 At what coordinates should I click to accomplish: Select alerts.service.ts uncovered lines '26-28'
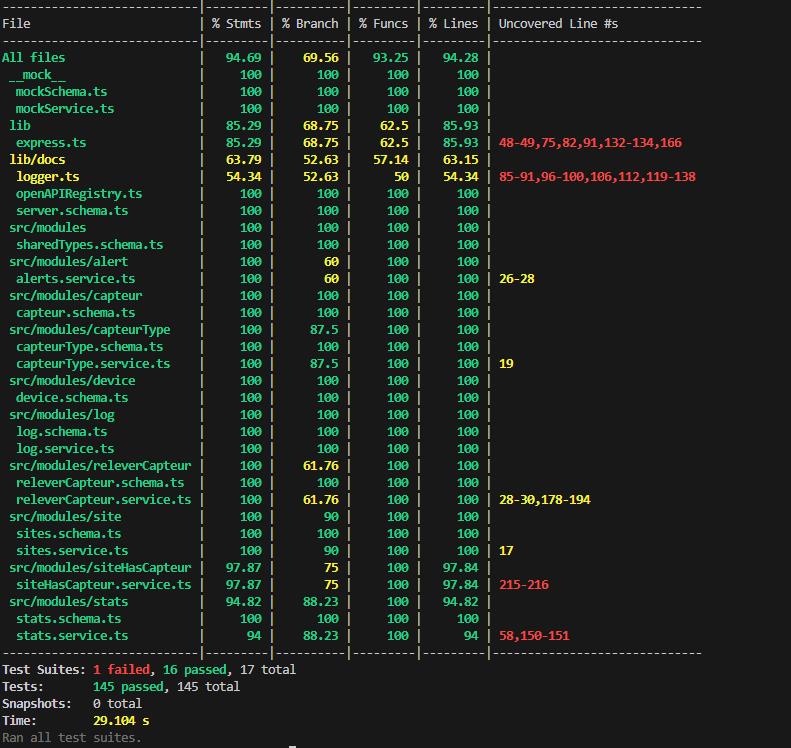point(517,279)
